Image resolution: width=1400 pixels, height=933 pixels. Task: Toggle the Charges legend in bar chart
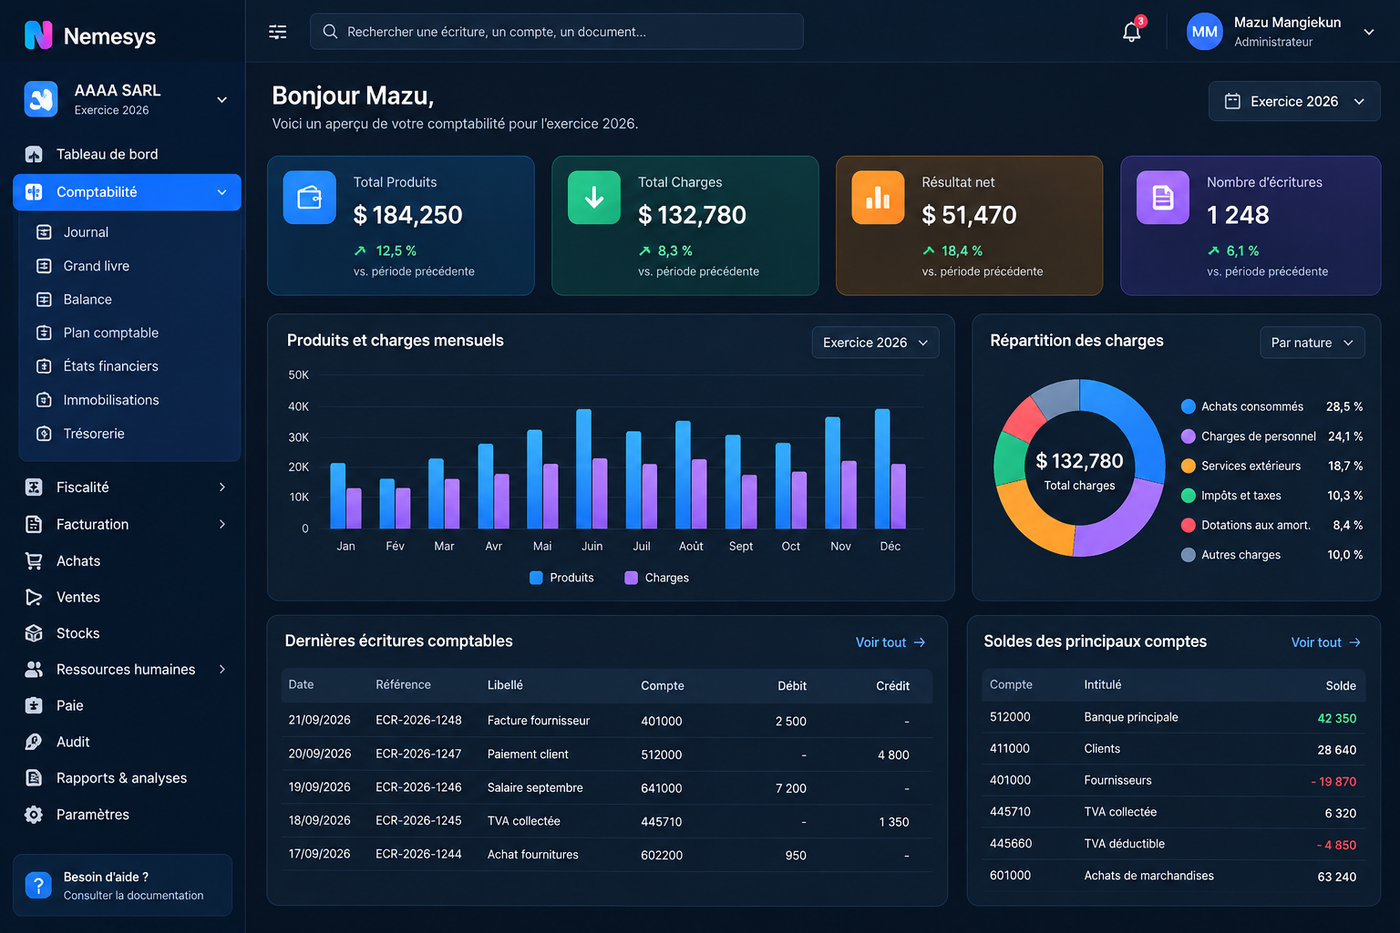pos(657,578)
